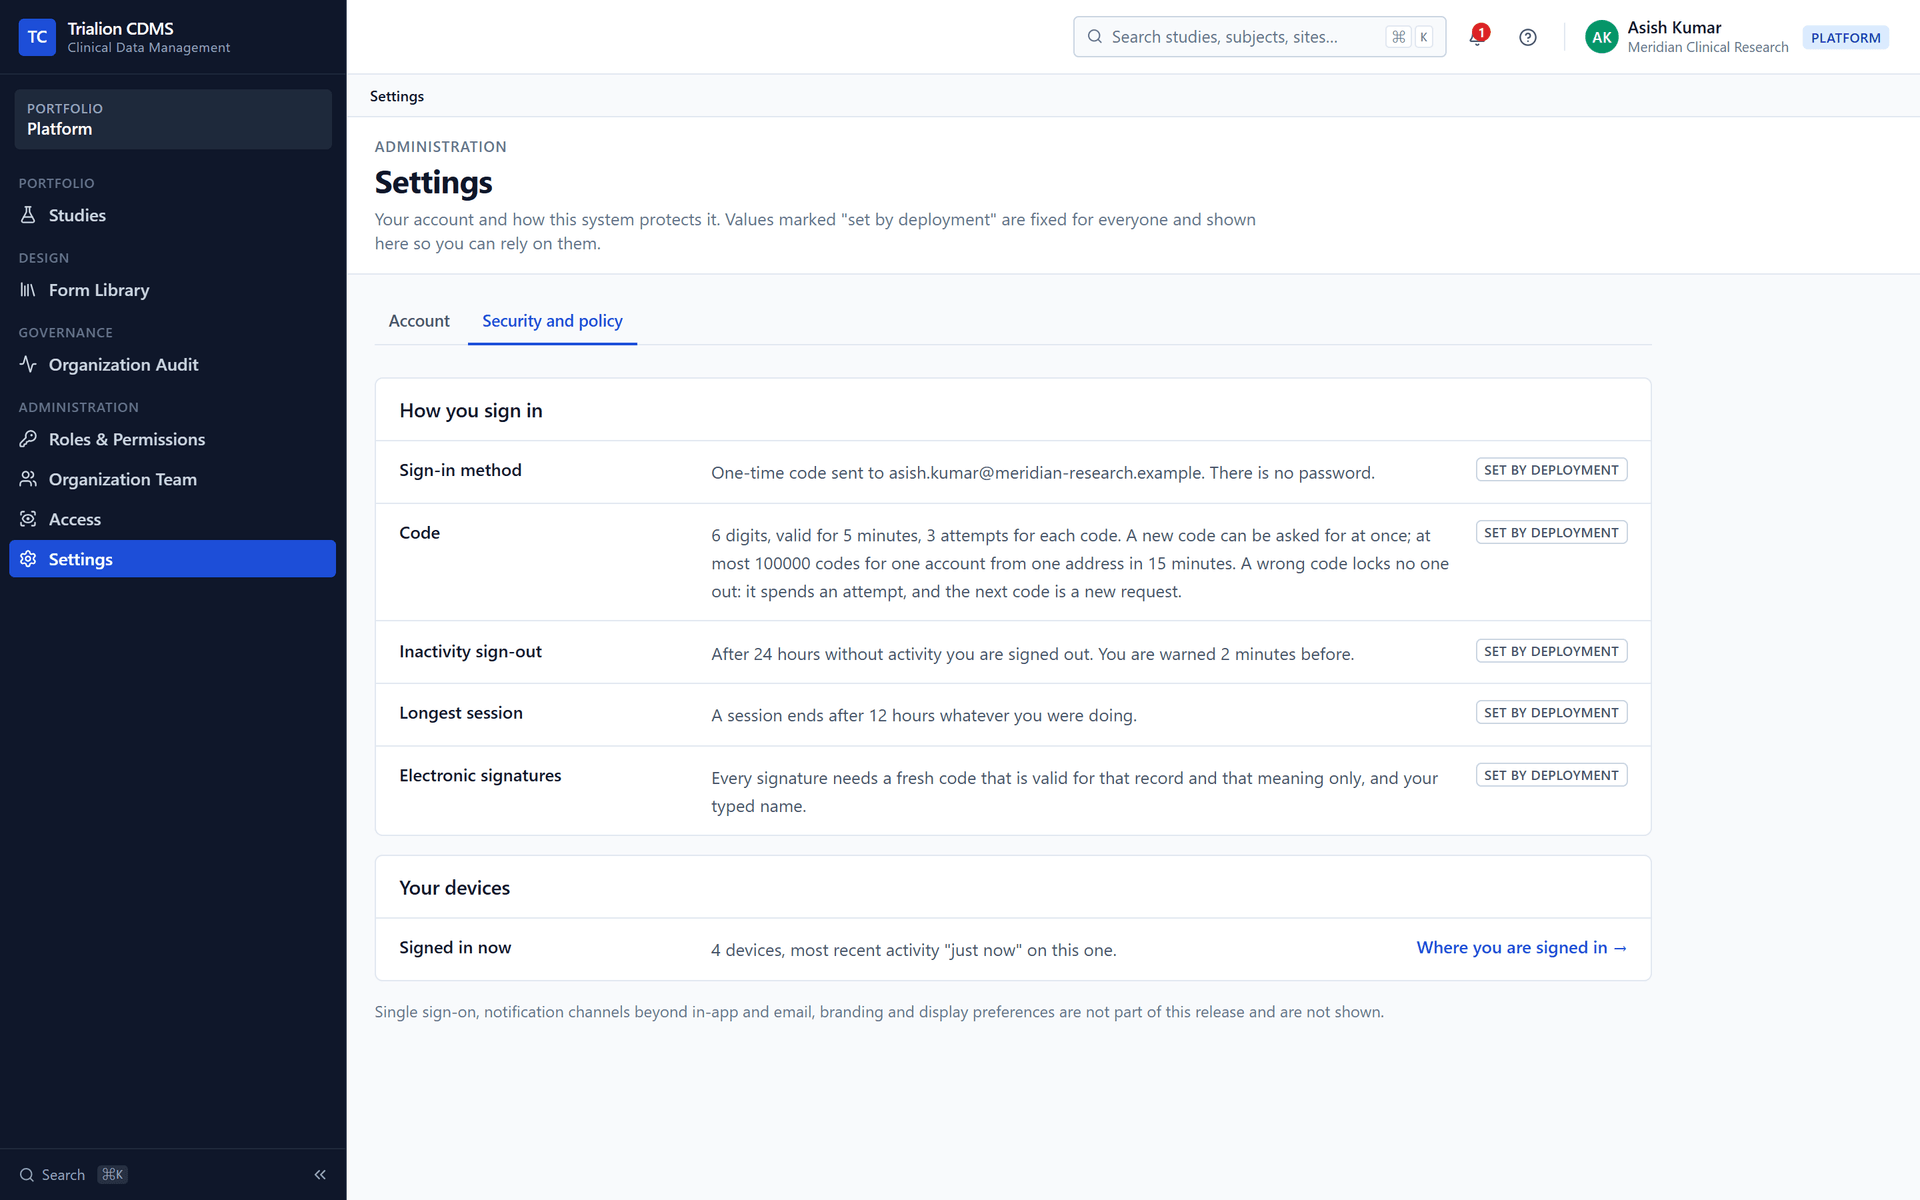
Task: Click the Access scan icon
Action: (28, 519)
